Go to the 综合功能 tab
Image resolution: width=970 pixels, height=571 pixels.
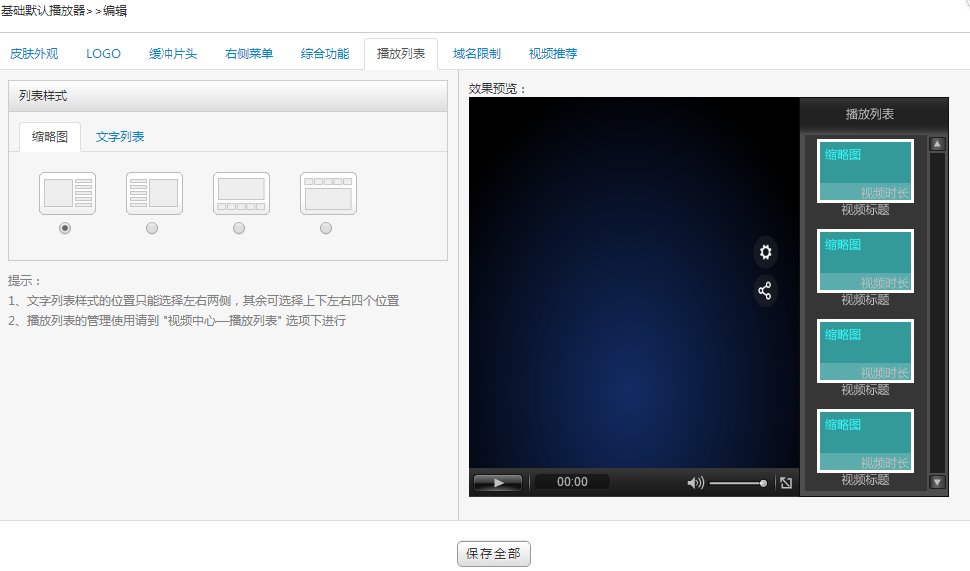pyautogui.click(x=325, y=54)
